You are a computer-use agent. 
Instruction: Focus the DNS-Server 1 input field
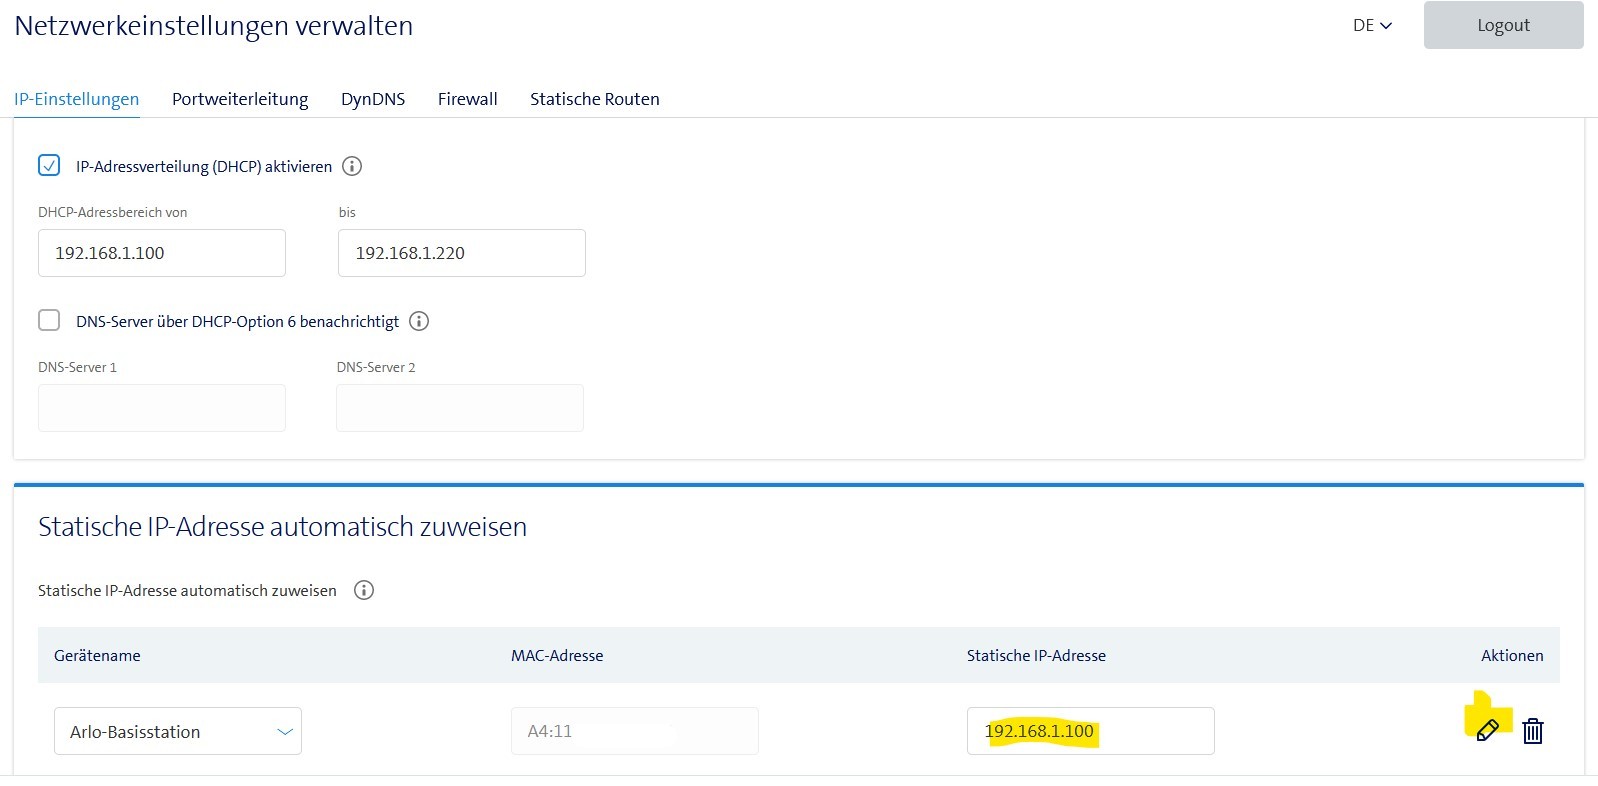pyautogui.click(x=162, y=409)
